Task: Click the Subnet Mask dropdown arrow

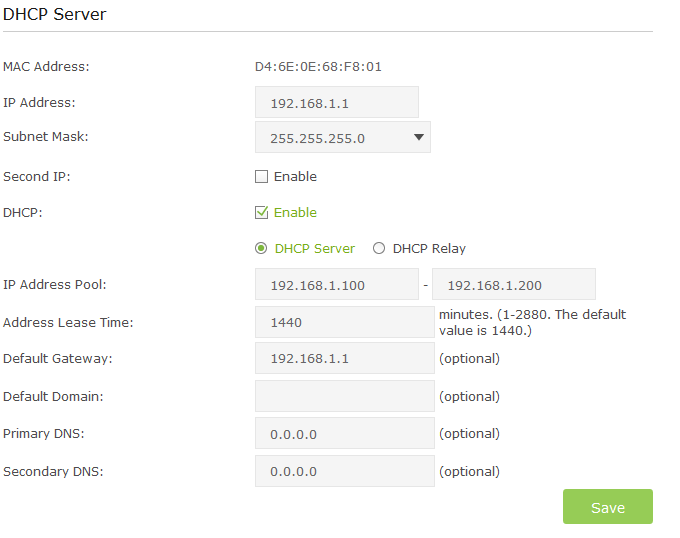Action: tap(419, 138)
